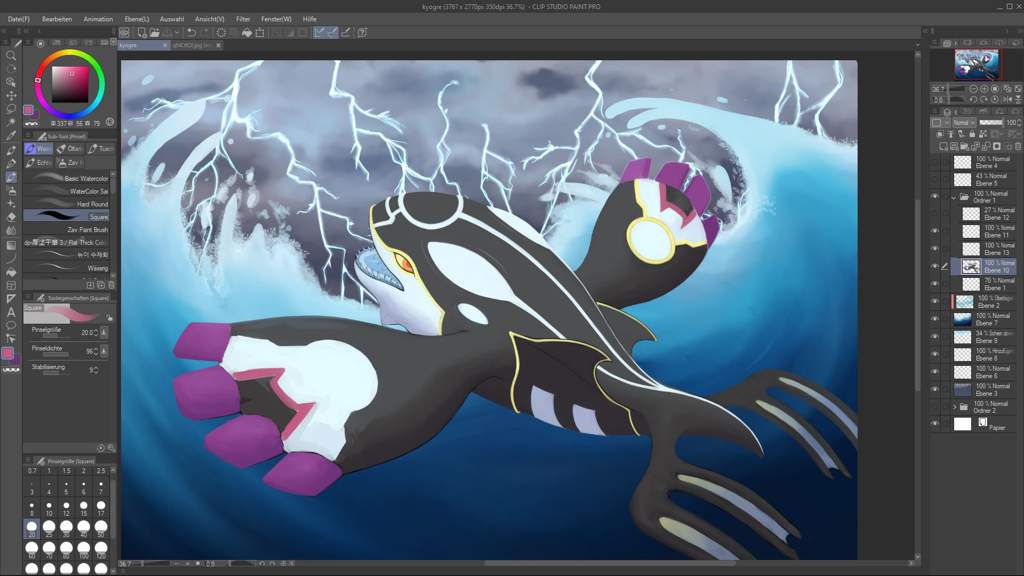The image size is (1024, 576).
Task: Select the Text tool
Action: tap(10, 312)
